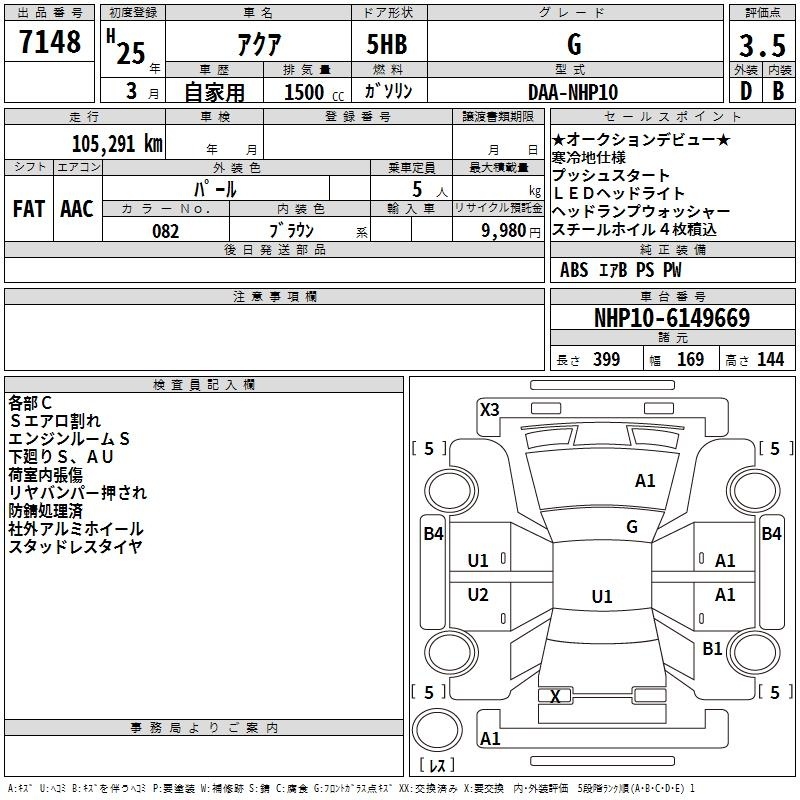Click the grade value G in header

tap(574, 44)
